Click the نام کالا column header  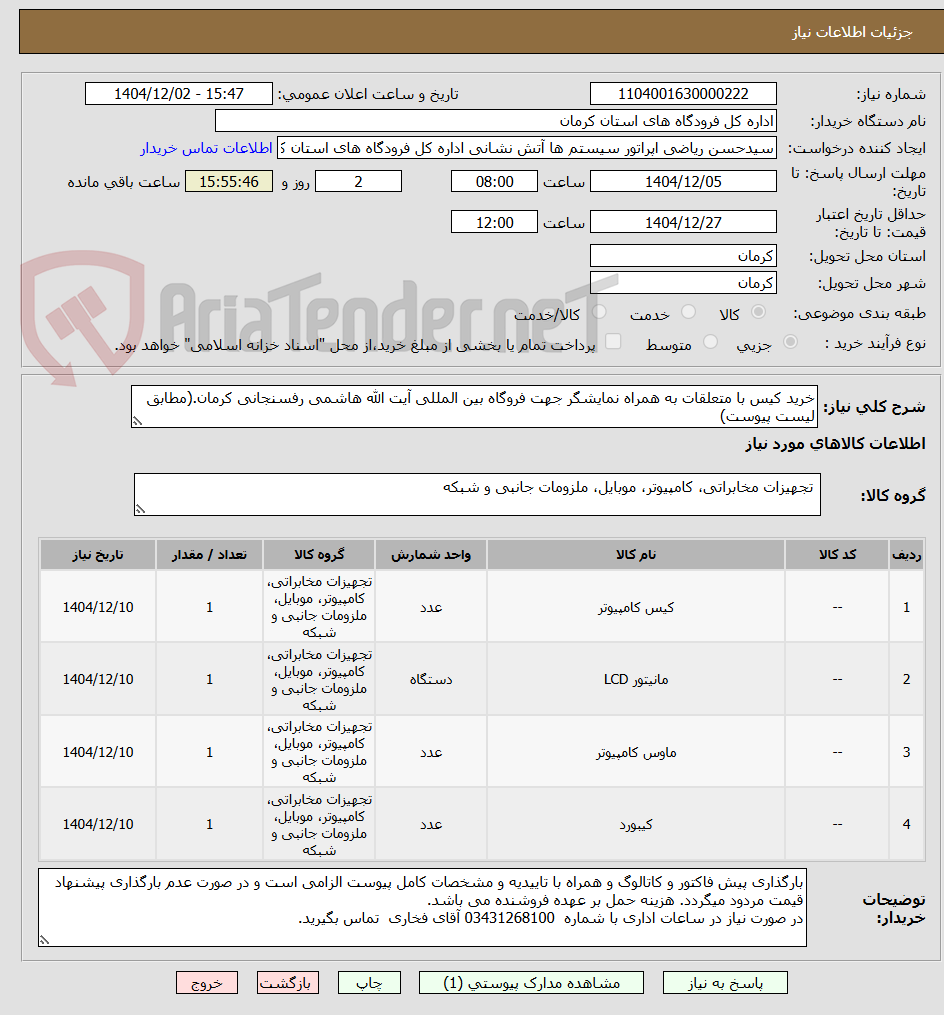(x=636, y=555)
